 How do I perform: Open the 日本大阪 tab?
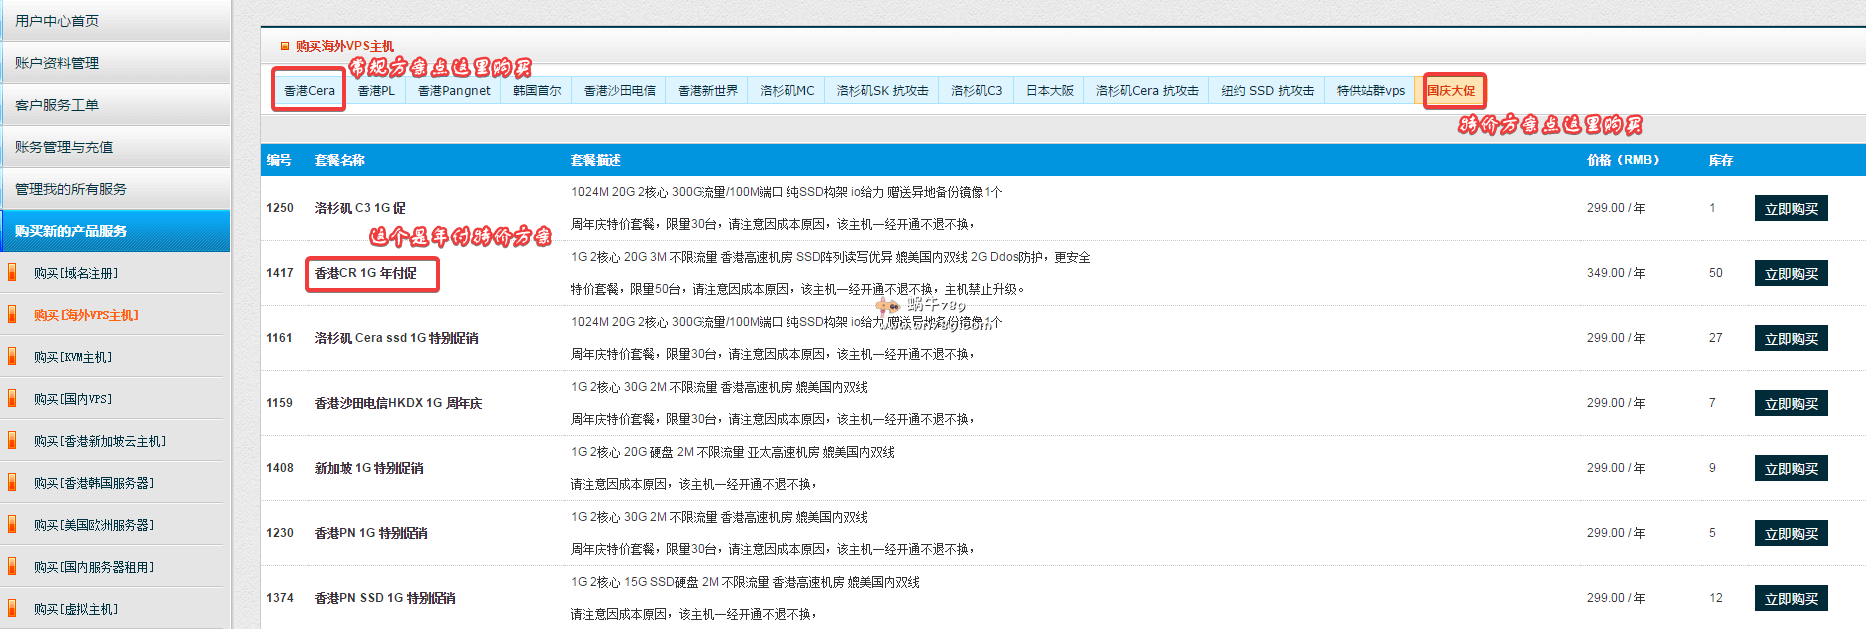click(x=1049, y=91)
